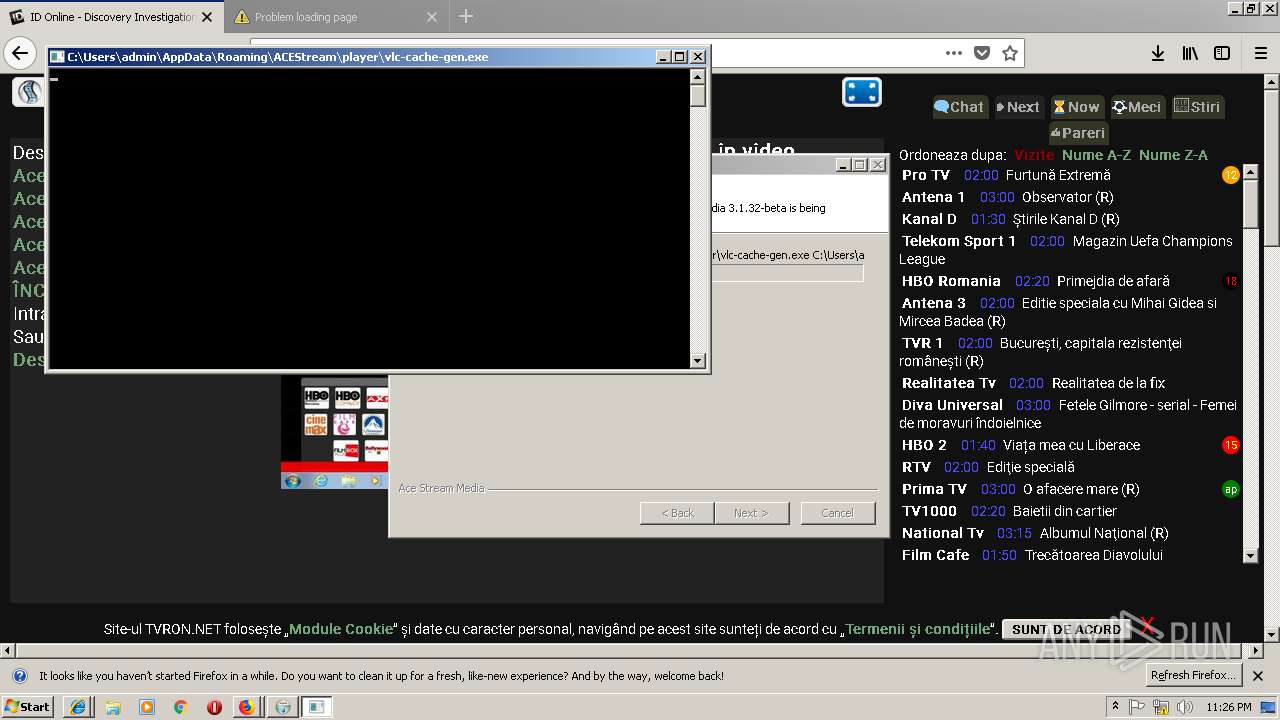Image resolution: width=1280 pixels, height=720 pixels.
Task: Open the Module Cookie link
Action: [341, 629]
